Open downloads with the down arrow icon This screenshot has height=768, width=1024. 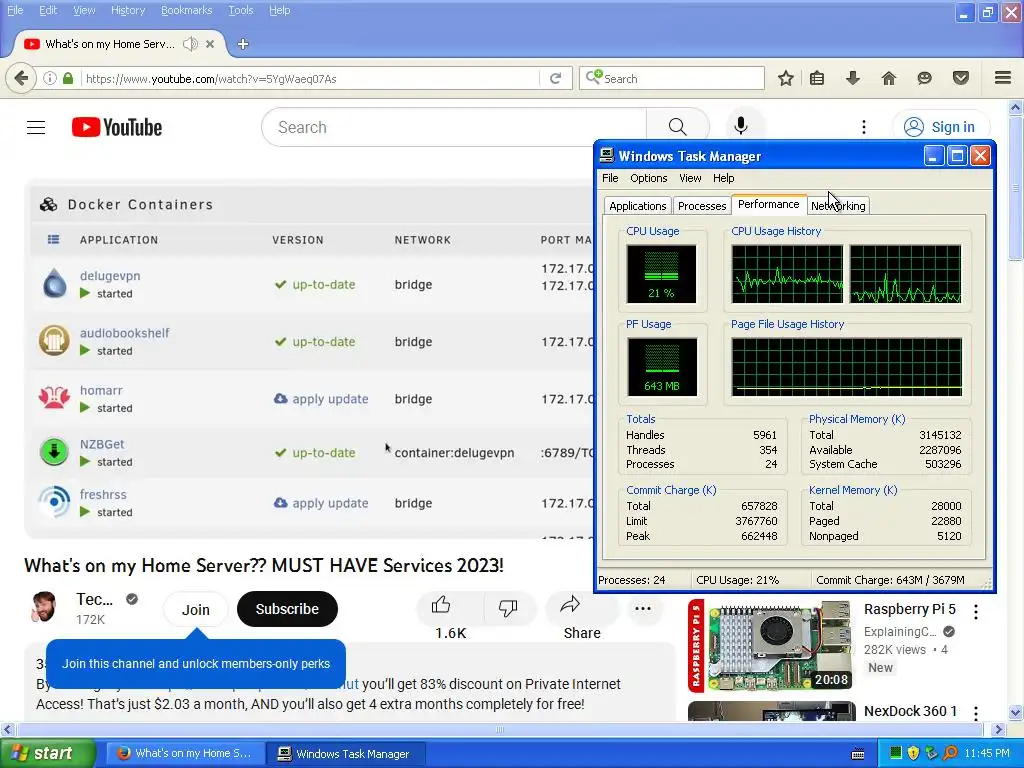pyautogui.click(x=852, y=78)
